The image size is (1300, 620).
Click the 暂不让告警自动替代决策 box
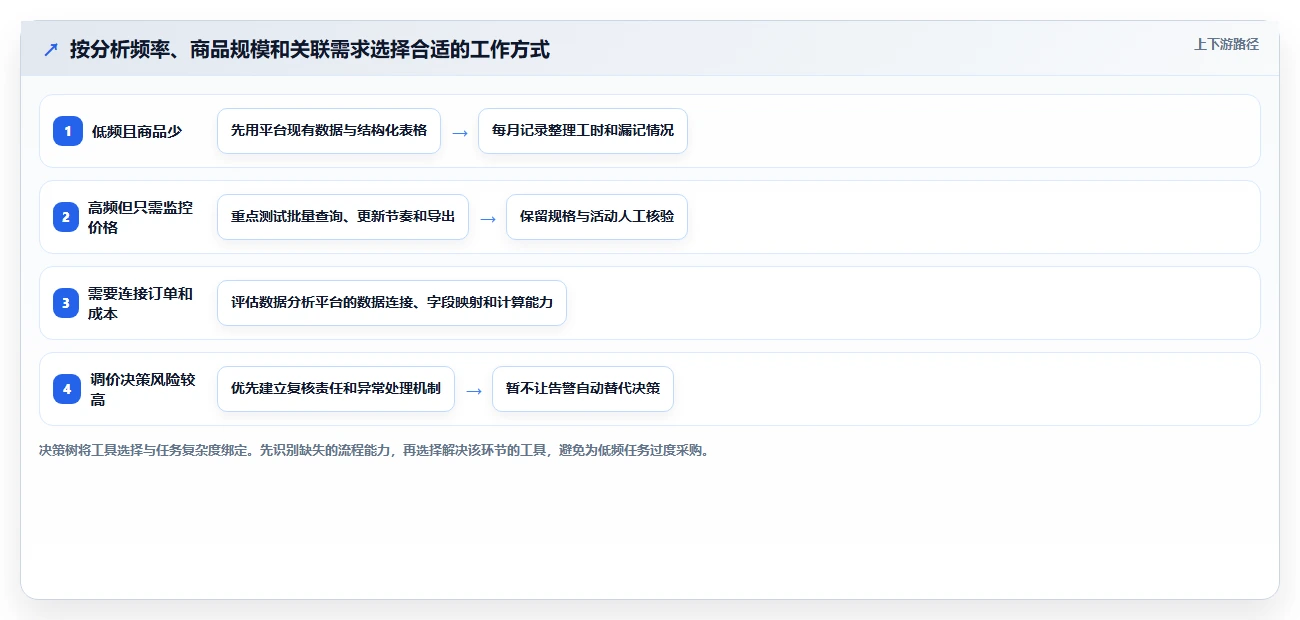click(x=583, y=389)
